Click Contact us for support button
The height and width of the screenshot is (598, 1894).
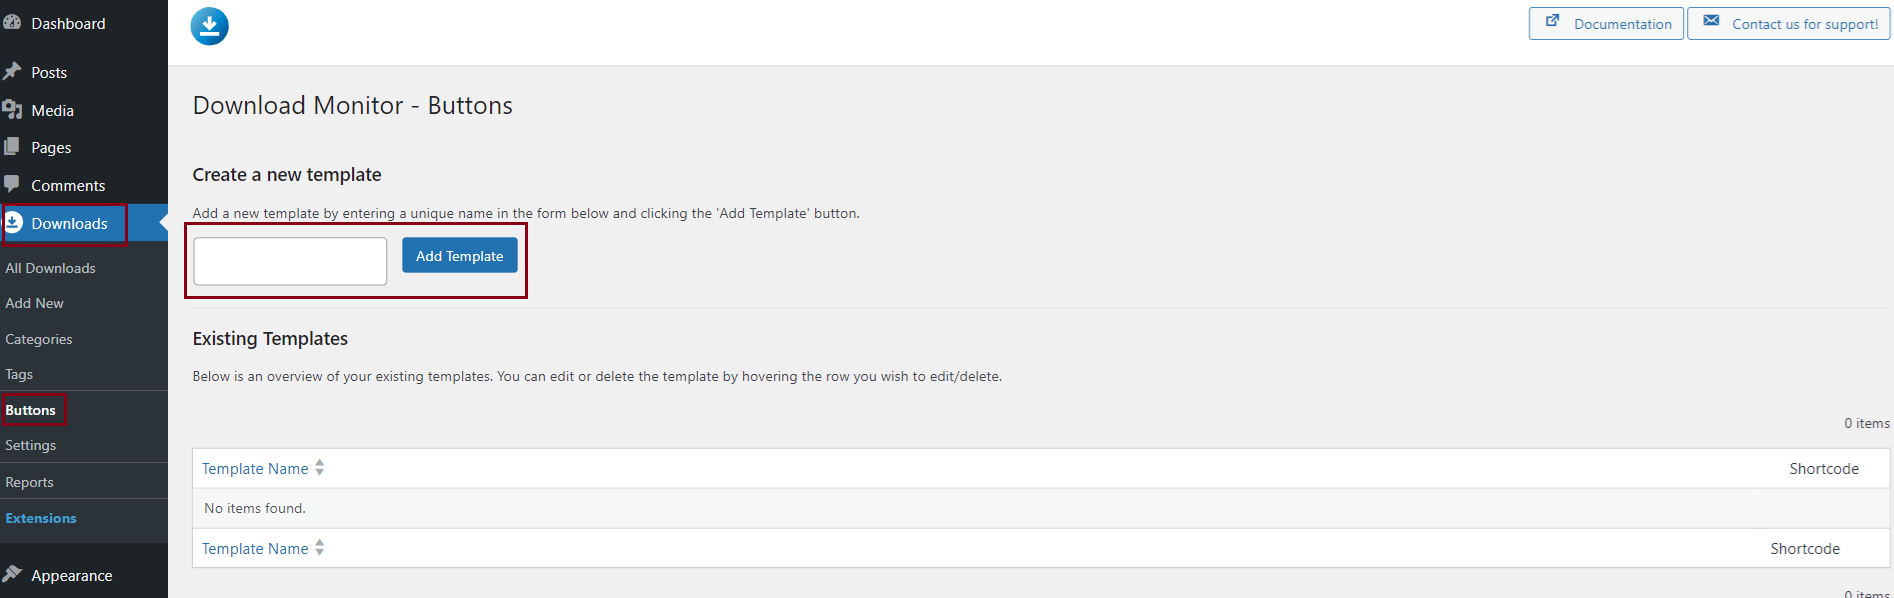(x=1789, y=24)
